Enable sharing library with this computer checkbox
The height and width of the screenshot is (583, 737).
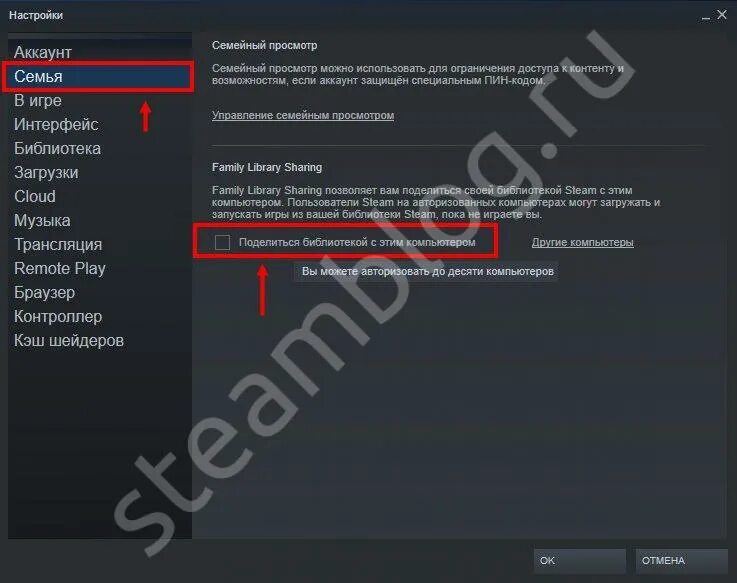(x=222, y=242)
